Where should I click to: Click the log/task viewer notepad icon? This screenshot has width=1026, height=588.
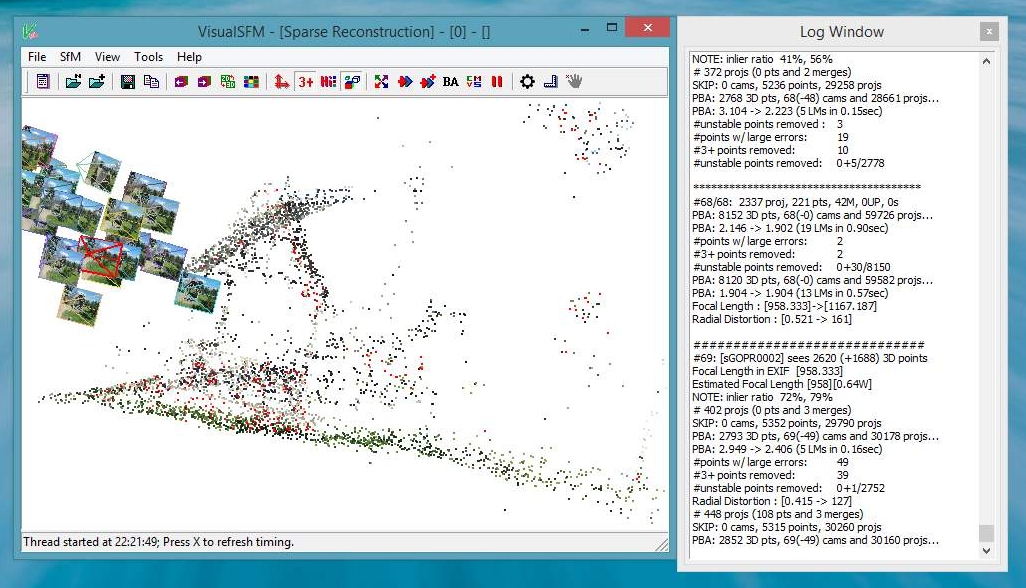tap(43, 82)
